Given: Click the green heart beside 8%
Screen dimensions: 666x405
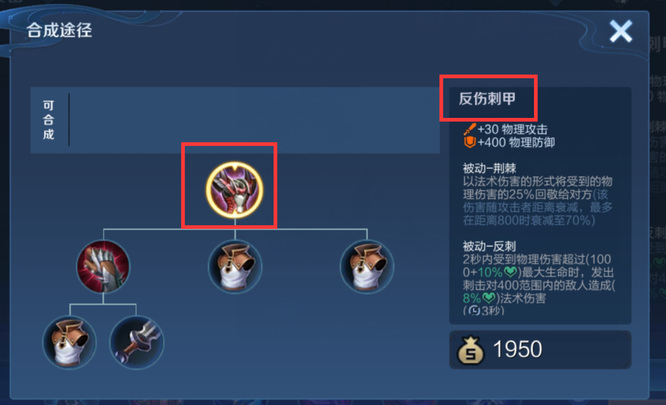Looking at the screenshot, I should tap(489, 298).
